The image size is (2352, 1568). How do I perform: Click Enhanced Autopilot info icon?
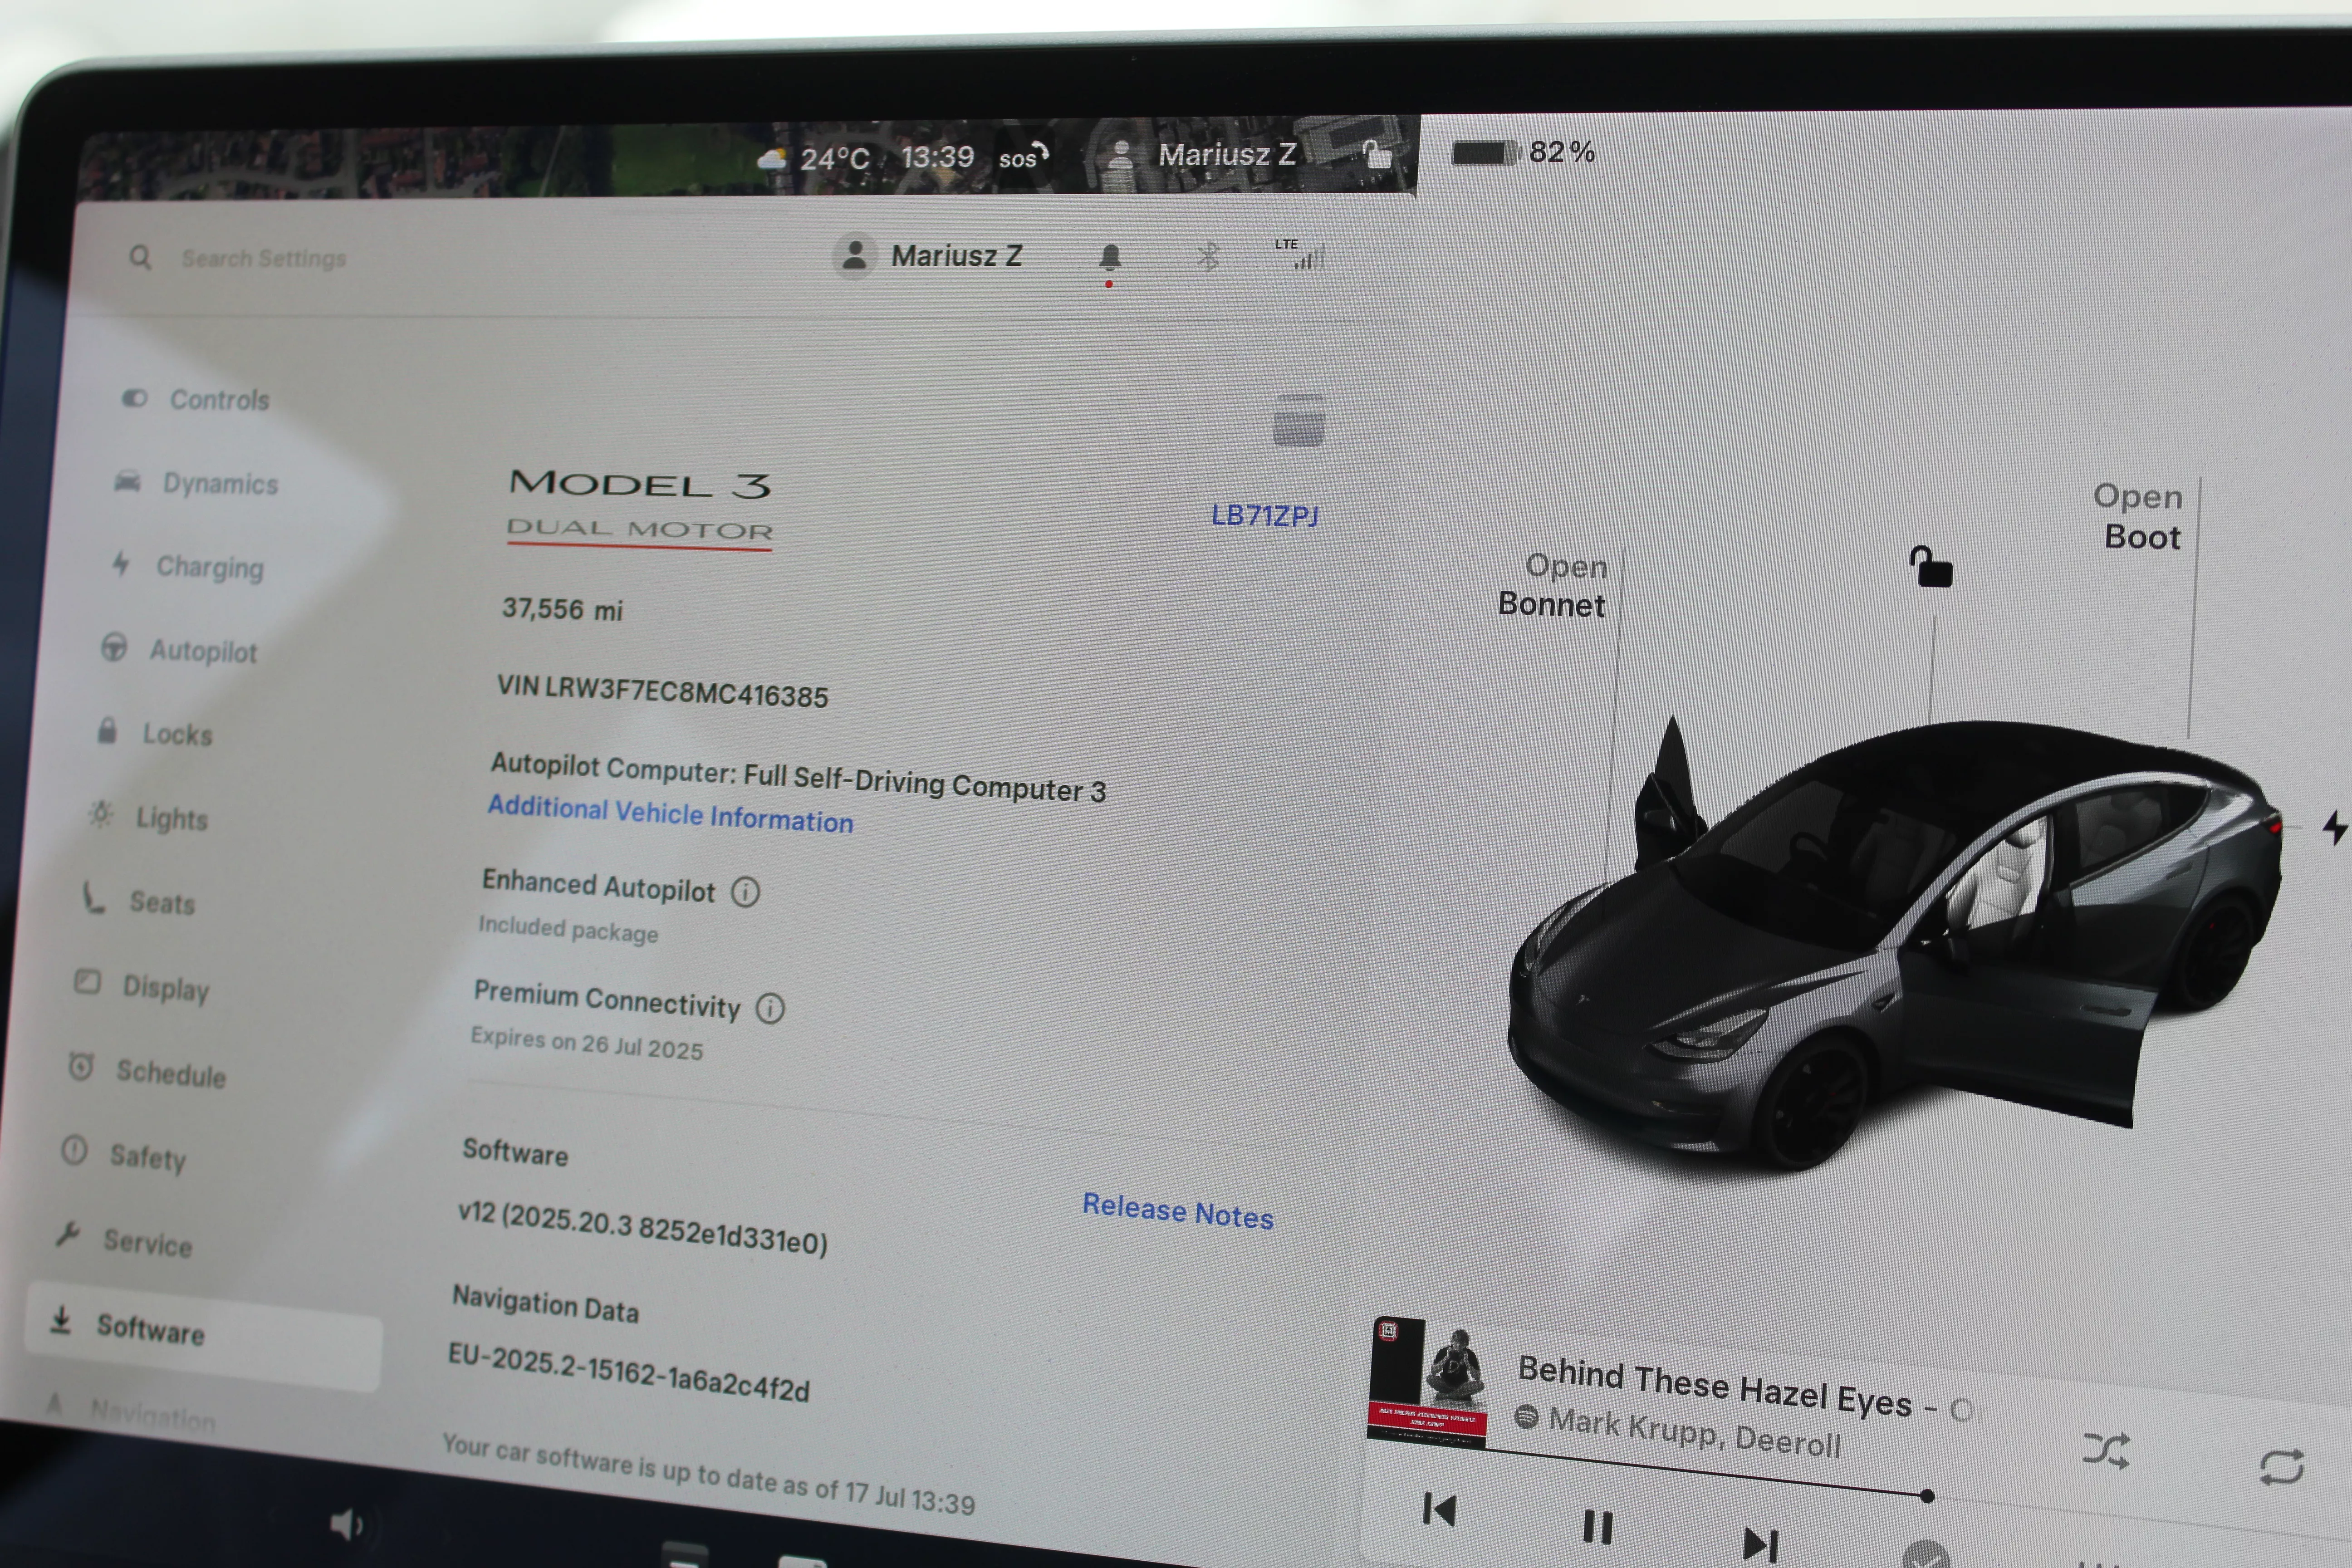[x=745, y=891]
